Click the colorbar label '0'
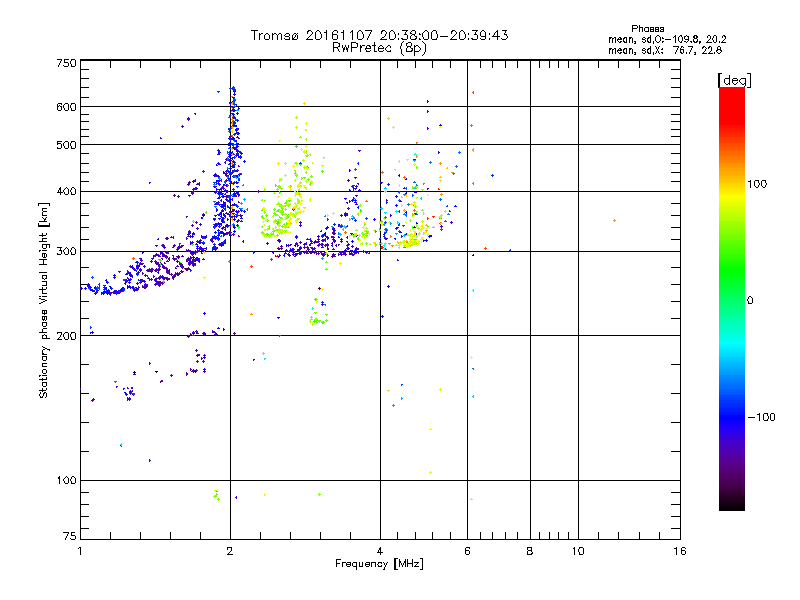This screenshot has width=800, height=600. coord(749,301)
